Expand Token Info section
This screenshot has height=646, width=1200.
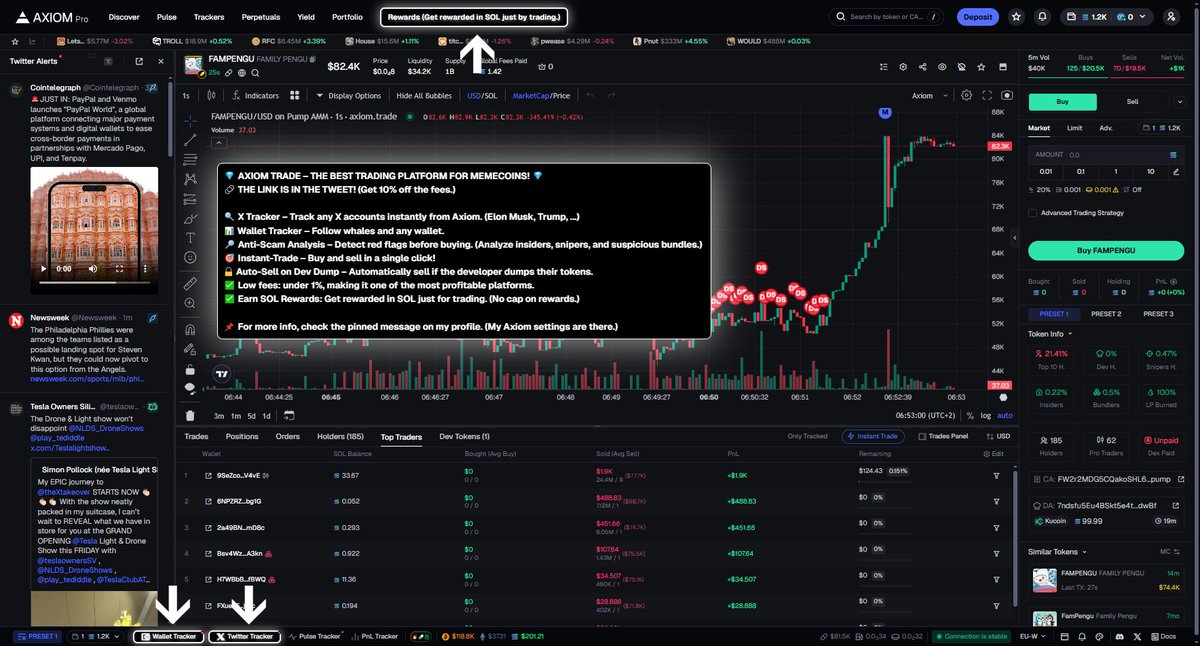click(1050, 334)
